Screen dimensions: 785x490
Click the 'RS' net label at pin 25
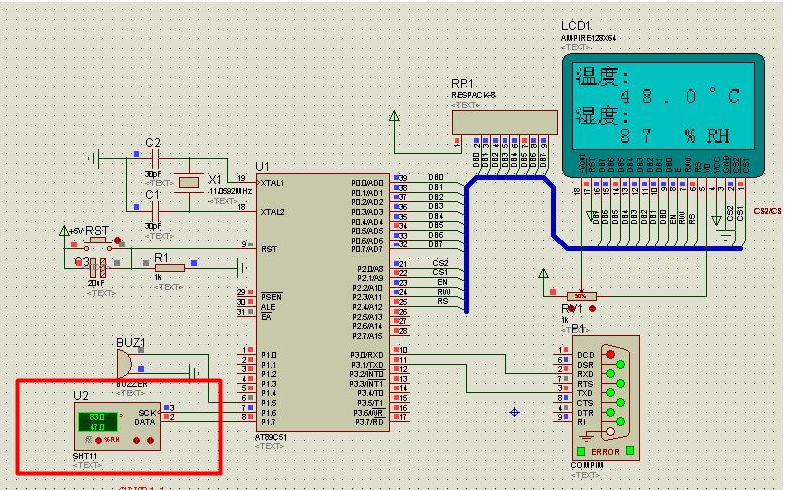[x=443, y=301]
